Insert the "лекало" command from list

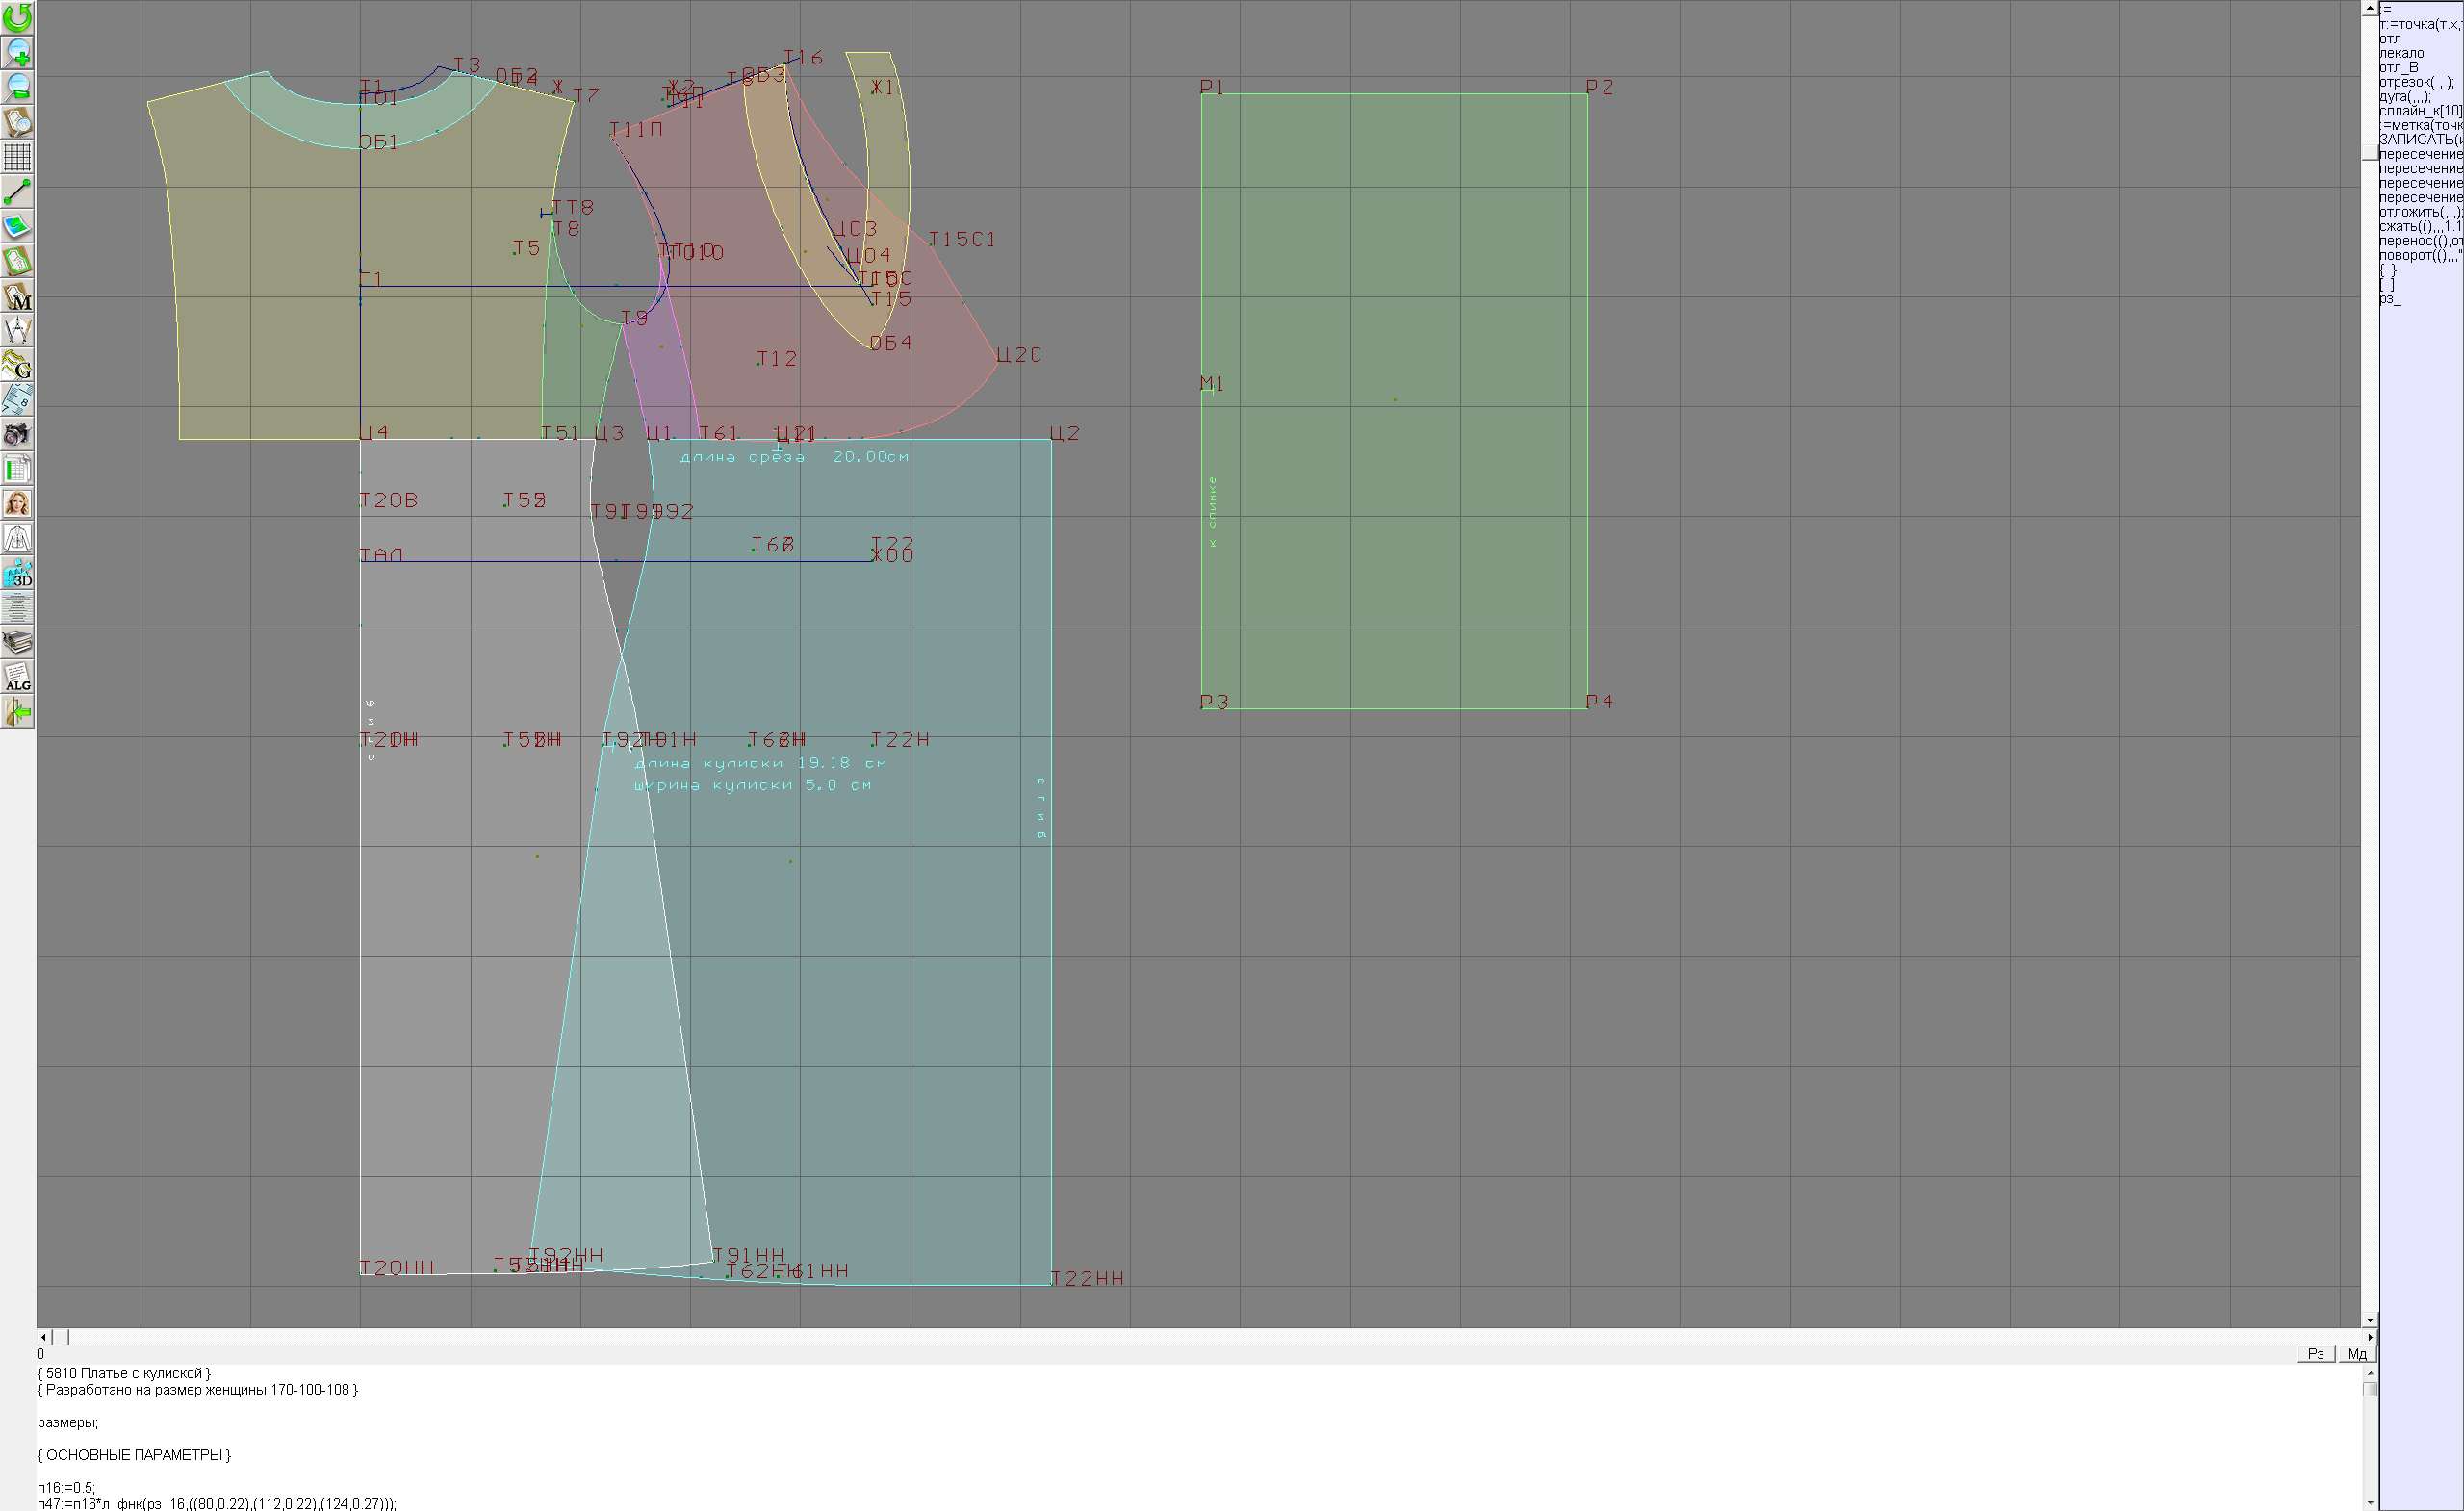point(2401,53)
